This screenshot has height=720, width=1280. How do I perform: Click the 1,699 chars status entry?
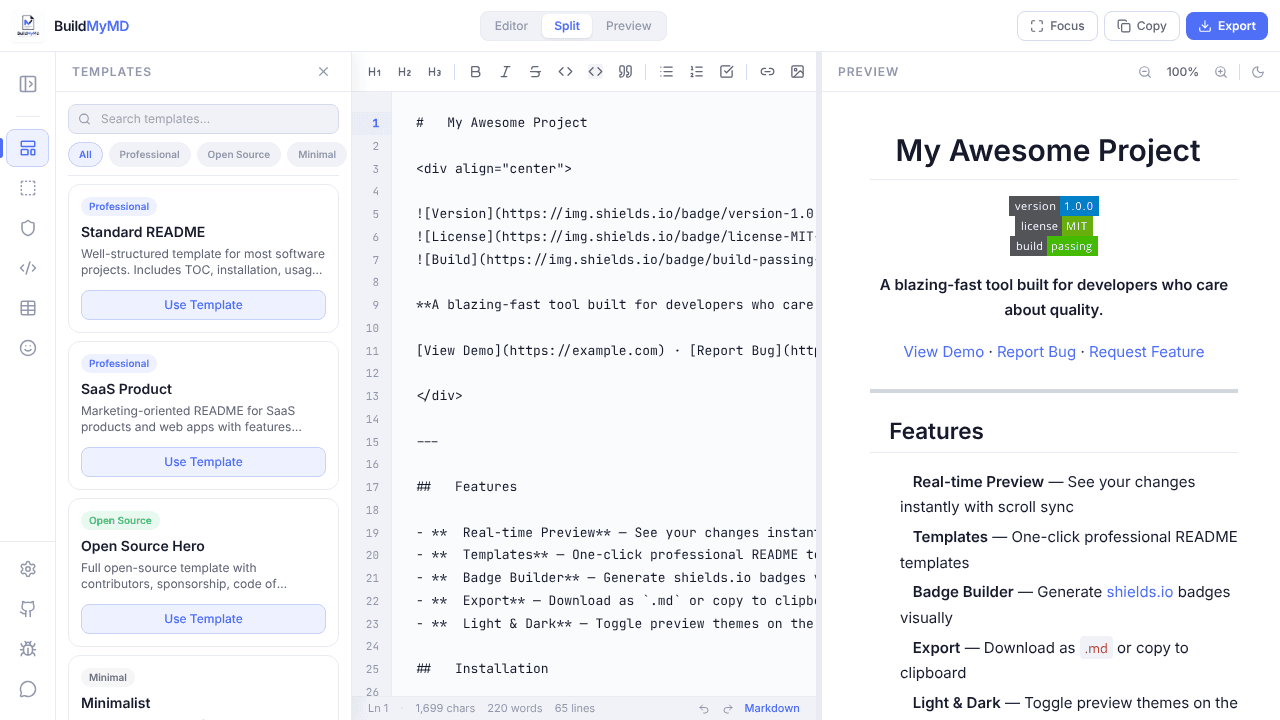coord(445,708)
